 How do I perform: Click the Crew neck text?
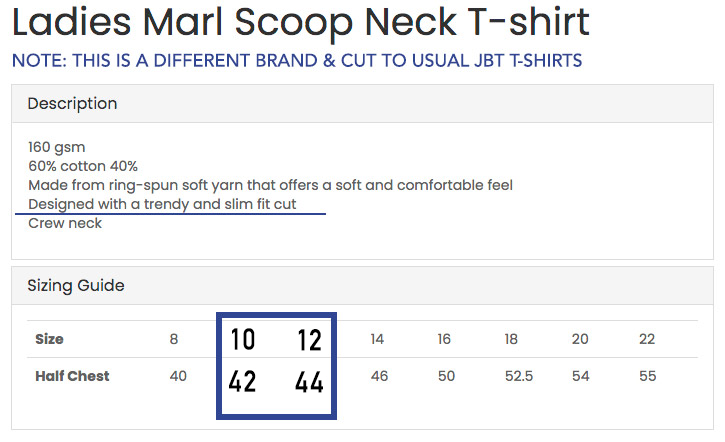click(65, 223)
